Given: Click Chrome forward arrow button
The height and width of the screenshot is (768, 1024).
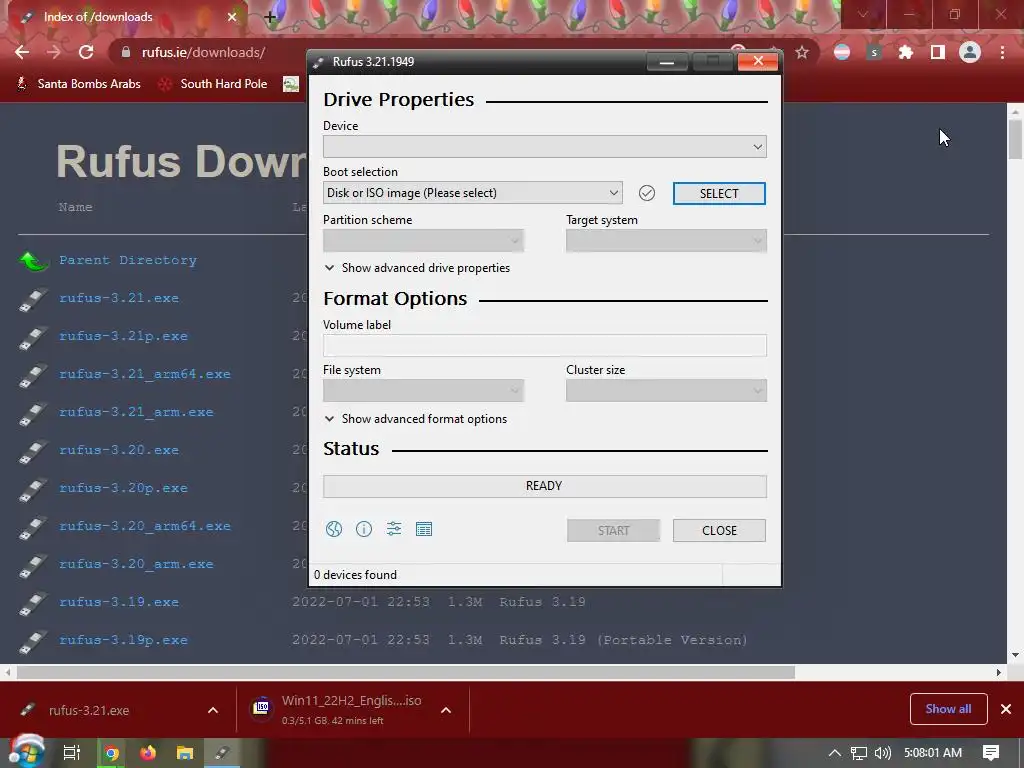Looking at the screenshot, I should pyautogui.click(x=54, y=52).
